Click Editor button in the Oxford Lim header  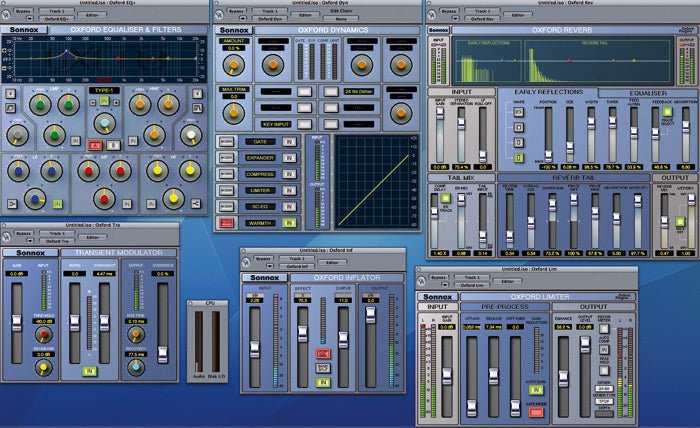[508, 281]
